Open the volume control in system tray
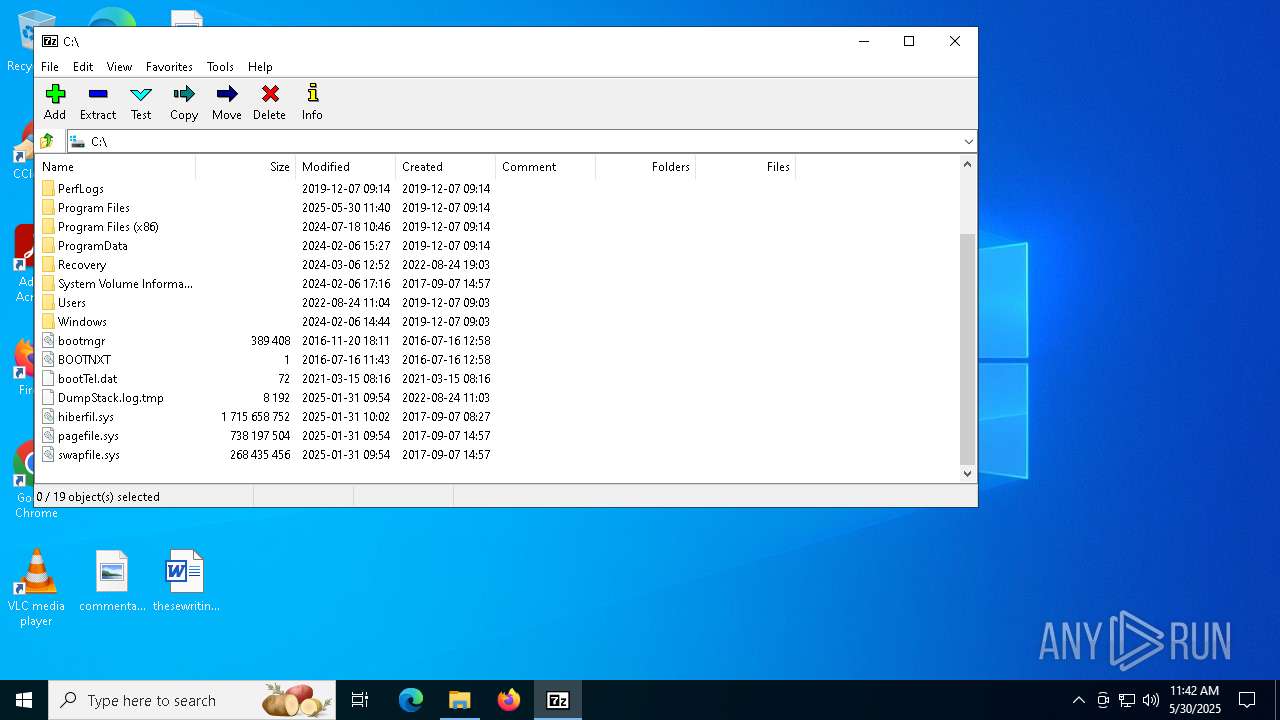This screenshot has width=1280, height=720. click(1151, 700)
